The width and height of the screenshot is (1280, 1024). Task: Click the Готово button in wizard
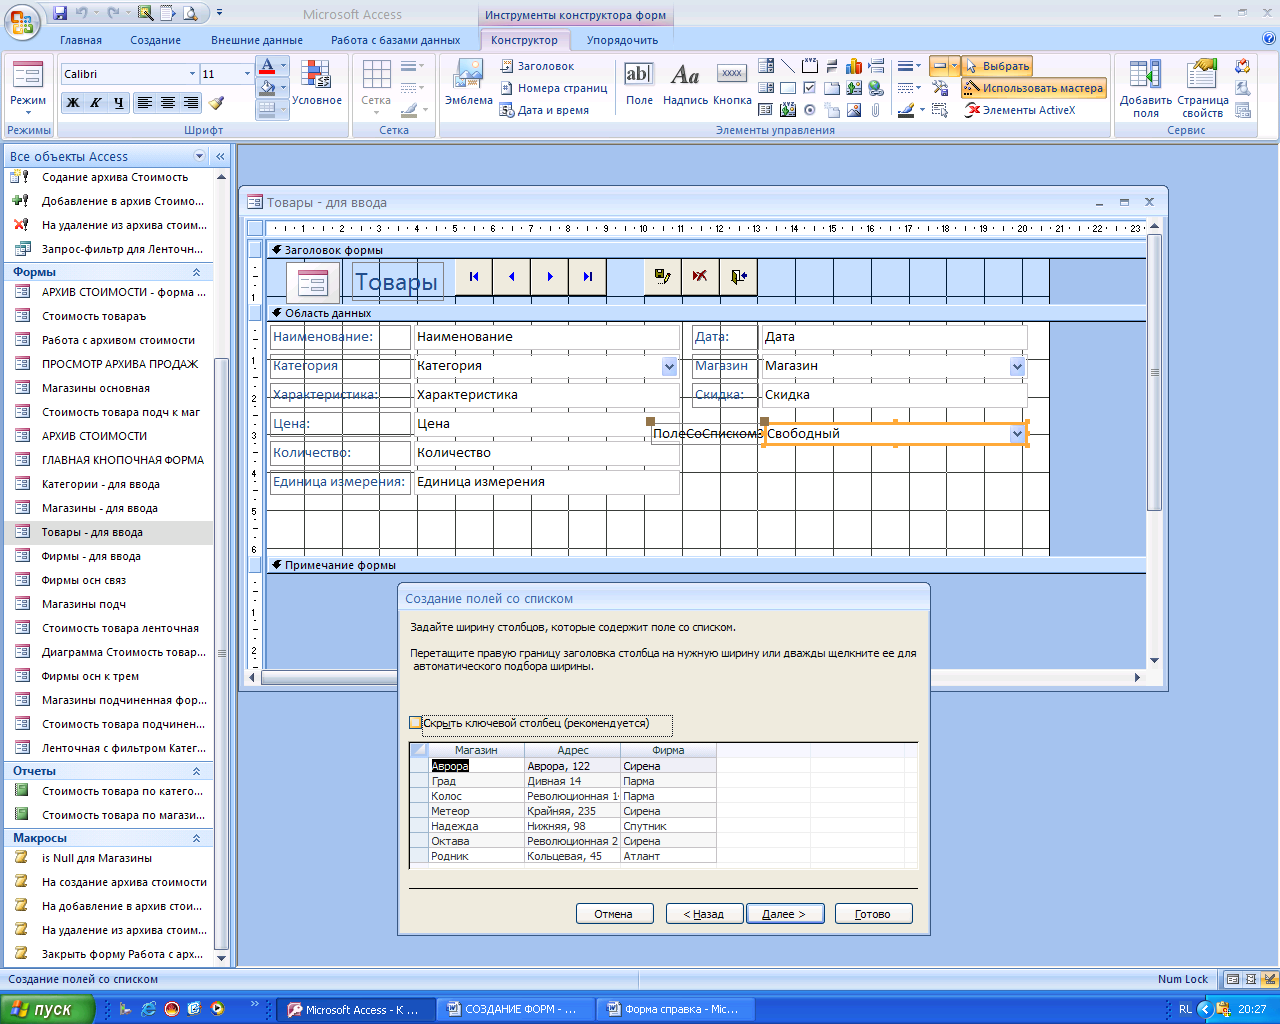(873, 914)
